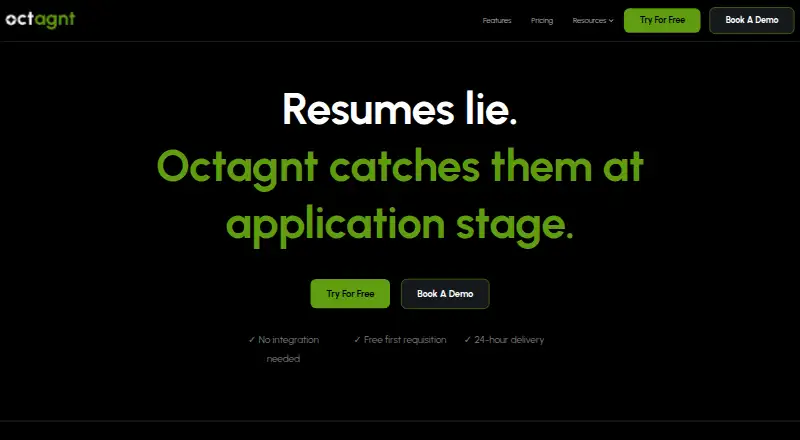Screen dimensions: 800x440
Task: Click the hero Try For Free button
Action: click(x=350, y=294)
